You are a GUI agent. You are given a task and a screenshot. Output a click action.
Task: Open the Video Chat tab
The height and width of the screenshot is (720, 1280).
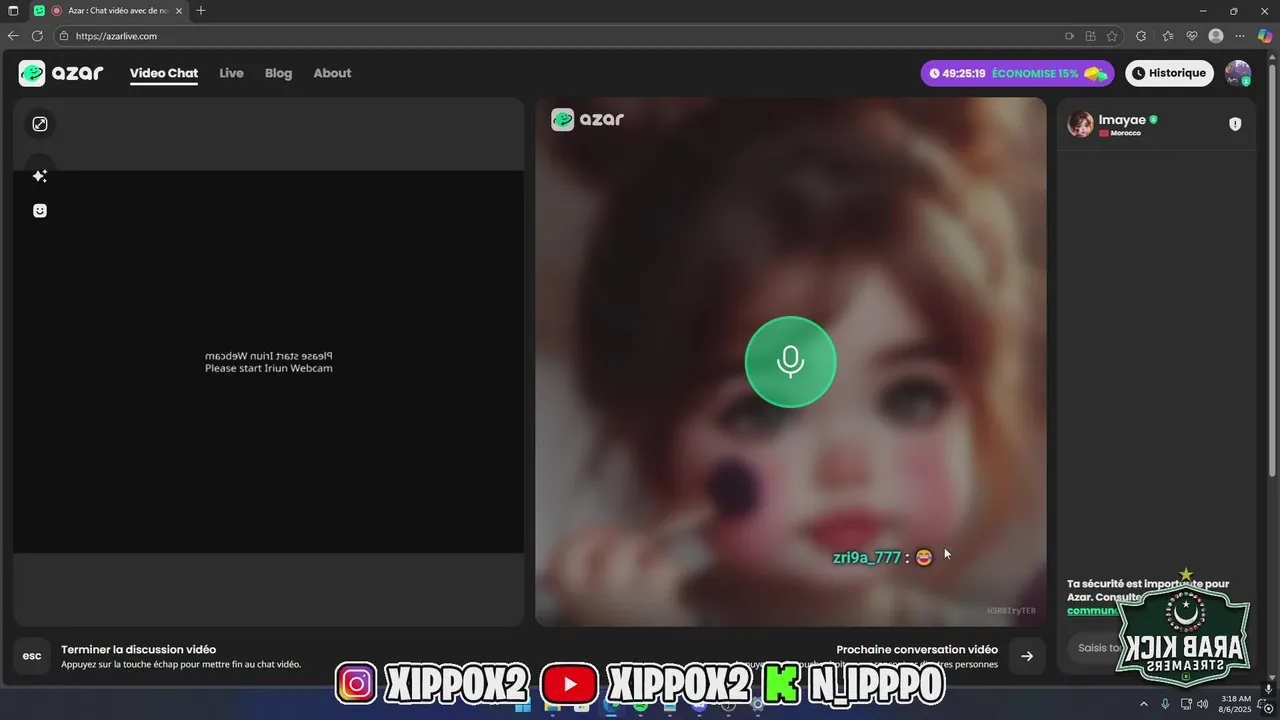(x=164, y=73)
